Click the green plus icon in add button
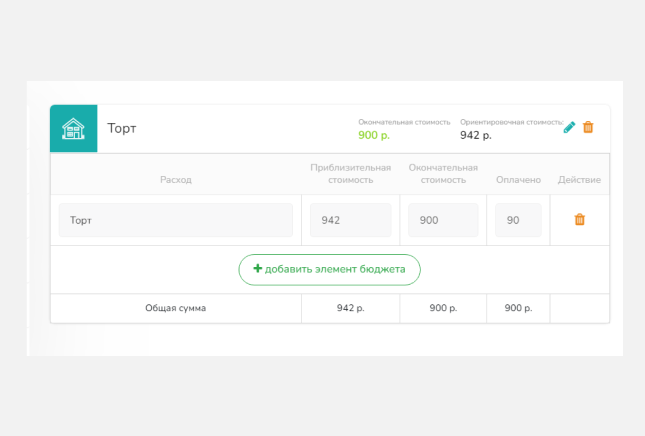The image size is (645, 436). pos(257,269)
